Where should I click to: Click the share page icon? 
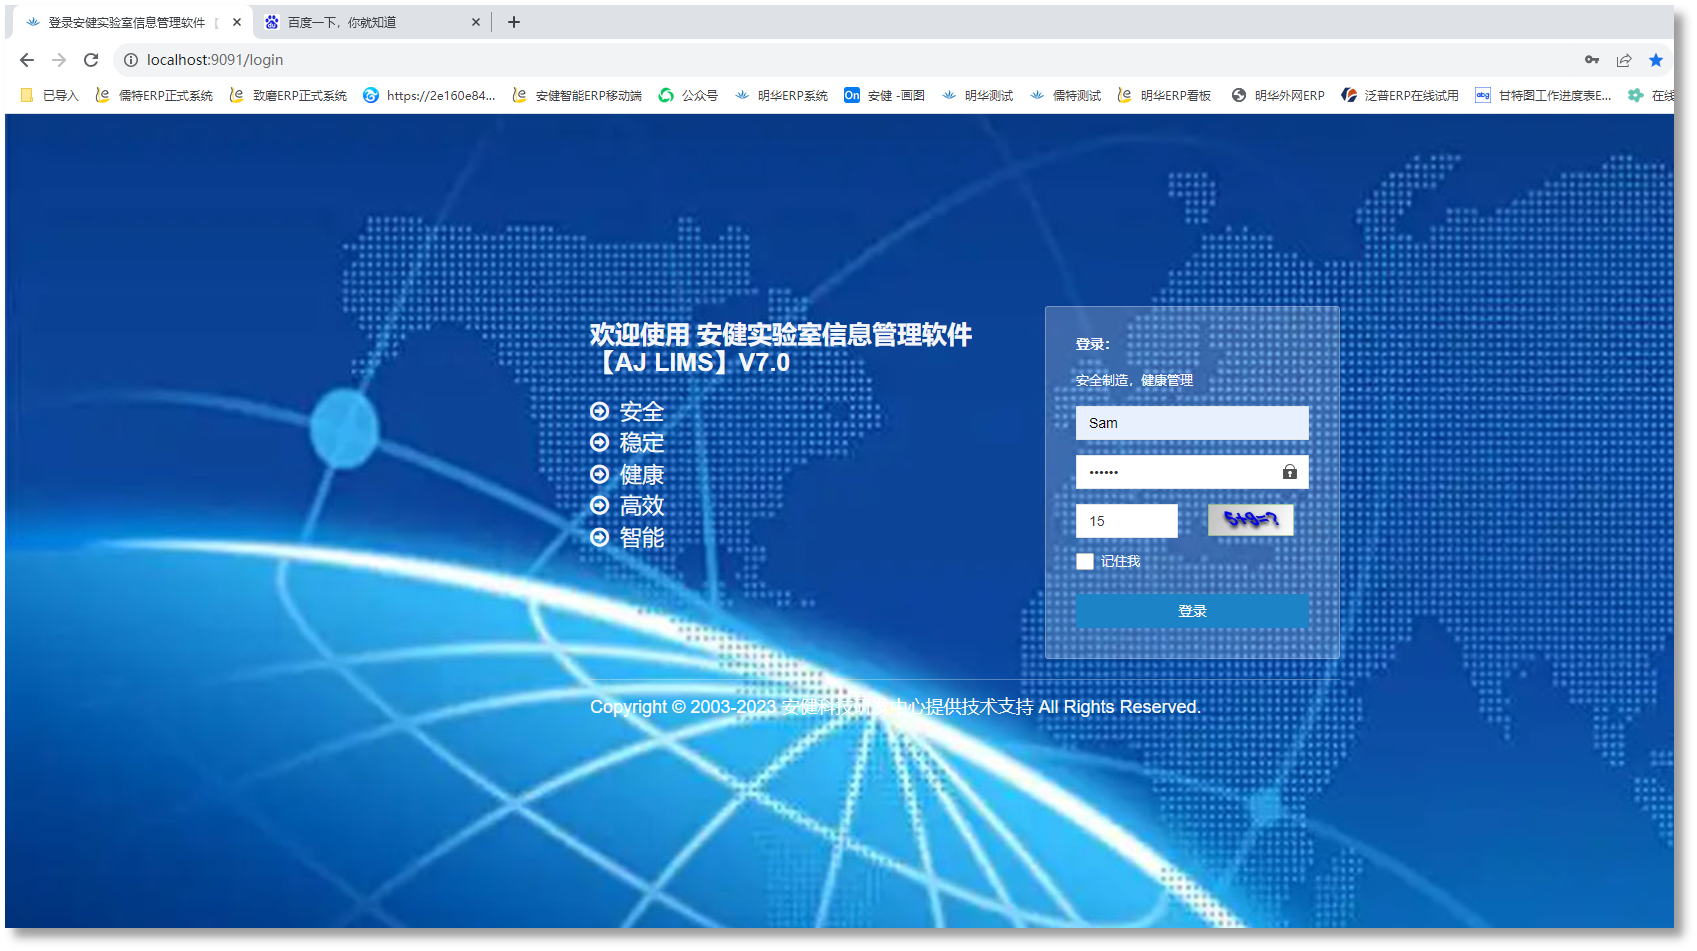point(1624,60)
